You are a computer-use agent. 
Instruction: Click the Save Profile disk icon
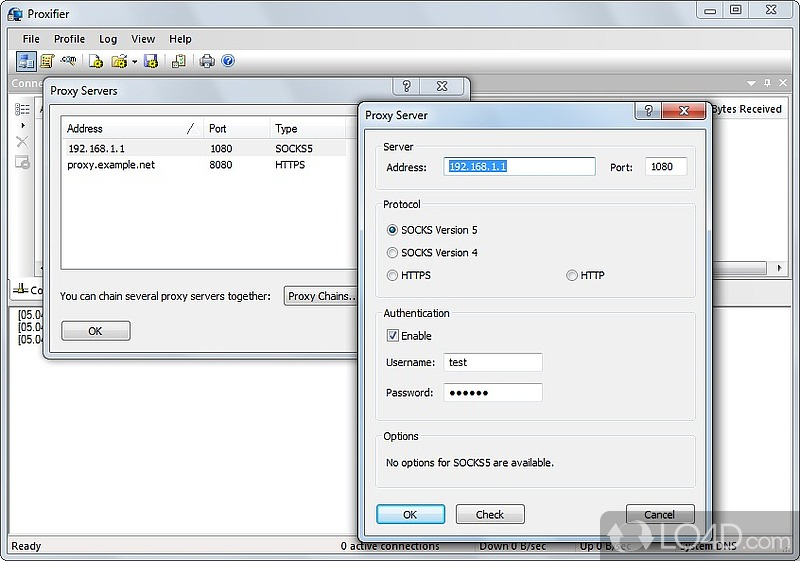151,62
